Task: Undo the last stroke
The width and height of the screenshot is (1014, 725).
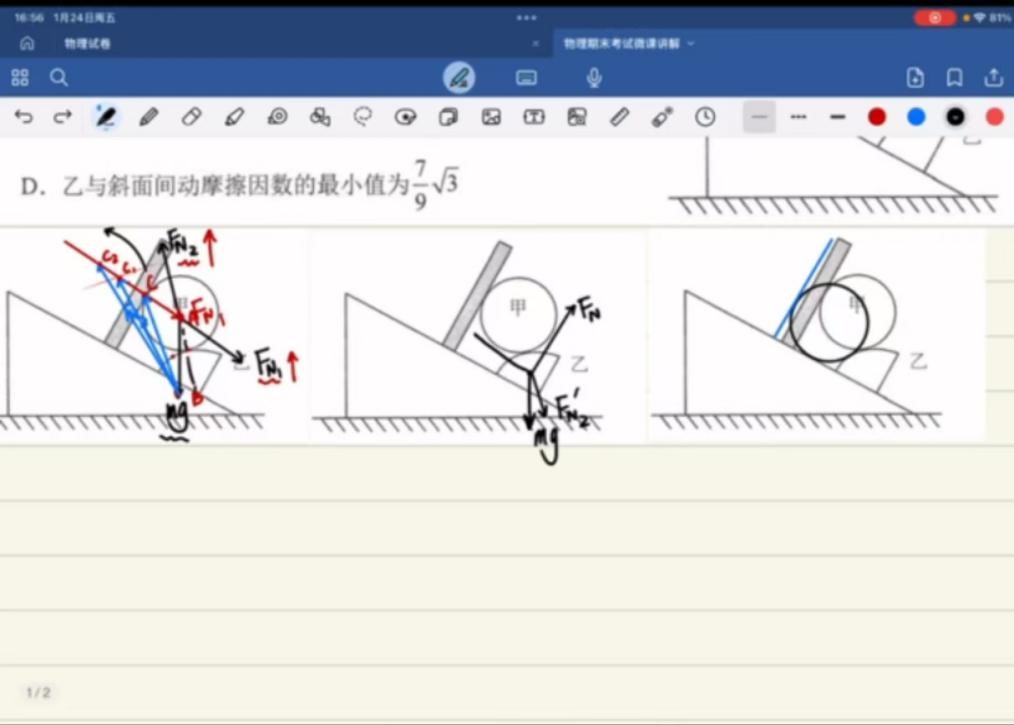Action: tap(23, 117)
